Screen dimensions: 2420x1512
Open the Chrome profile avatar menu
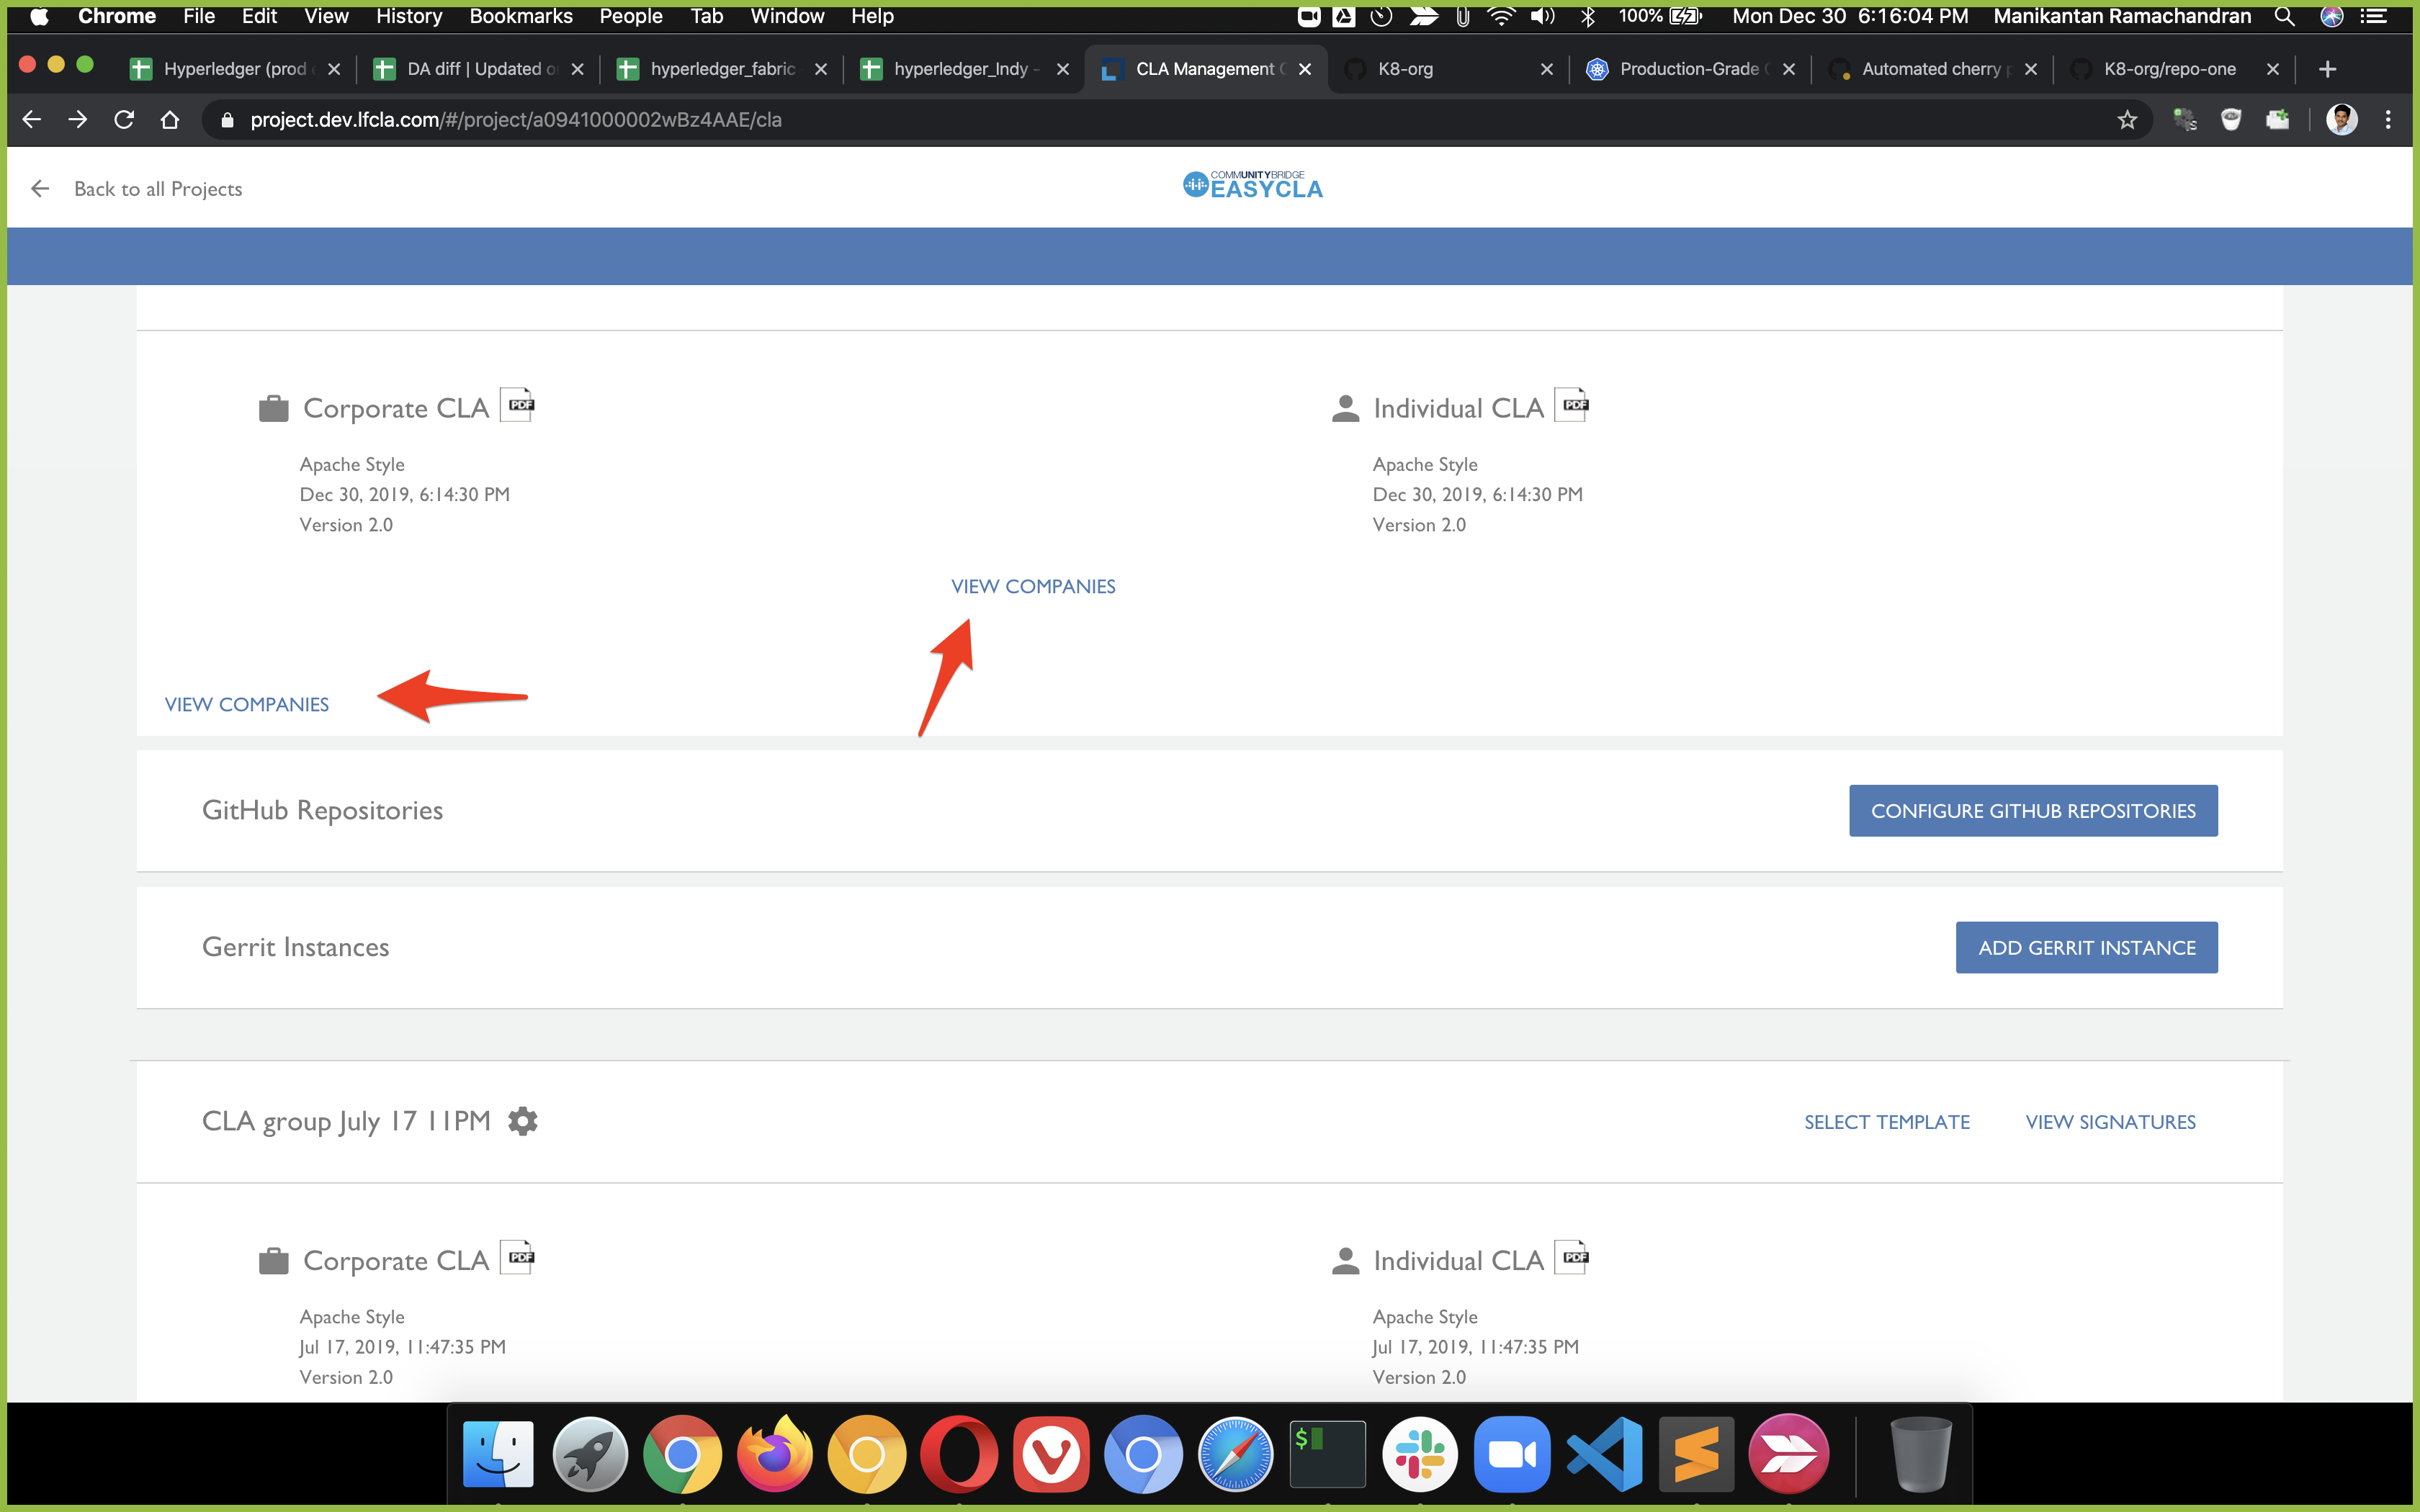(2343, 120)
